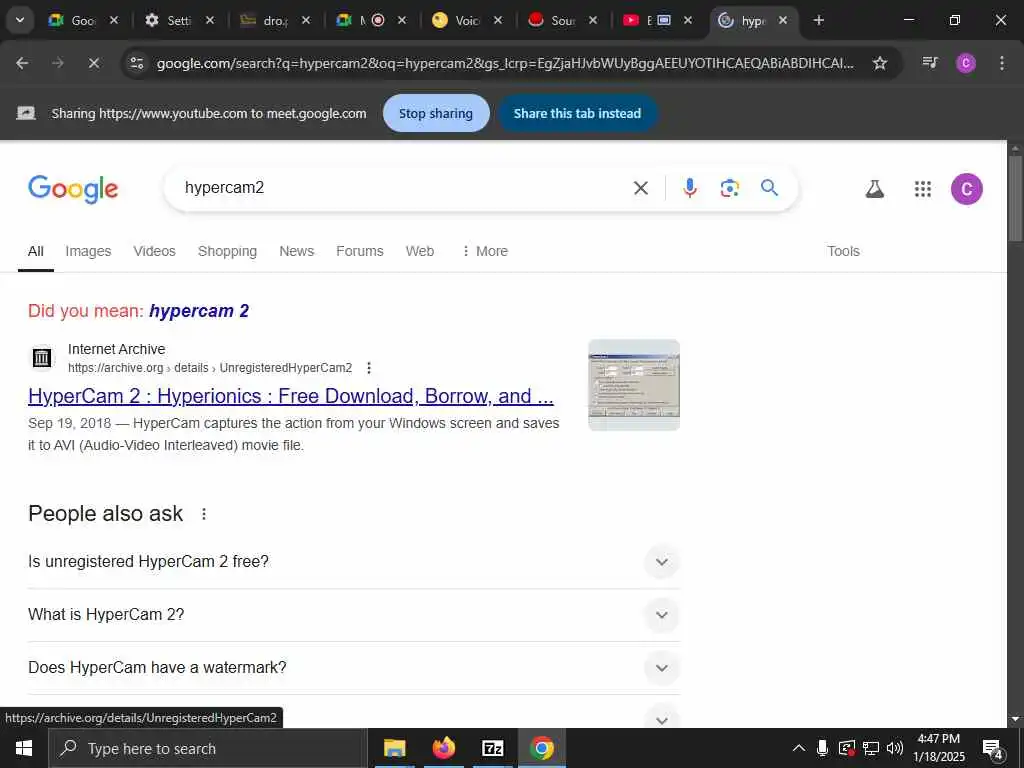Launch Firefox from the taskbar
Viewport: 1024px width, 768px height.
[443, 748]
